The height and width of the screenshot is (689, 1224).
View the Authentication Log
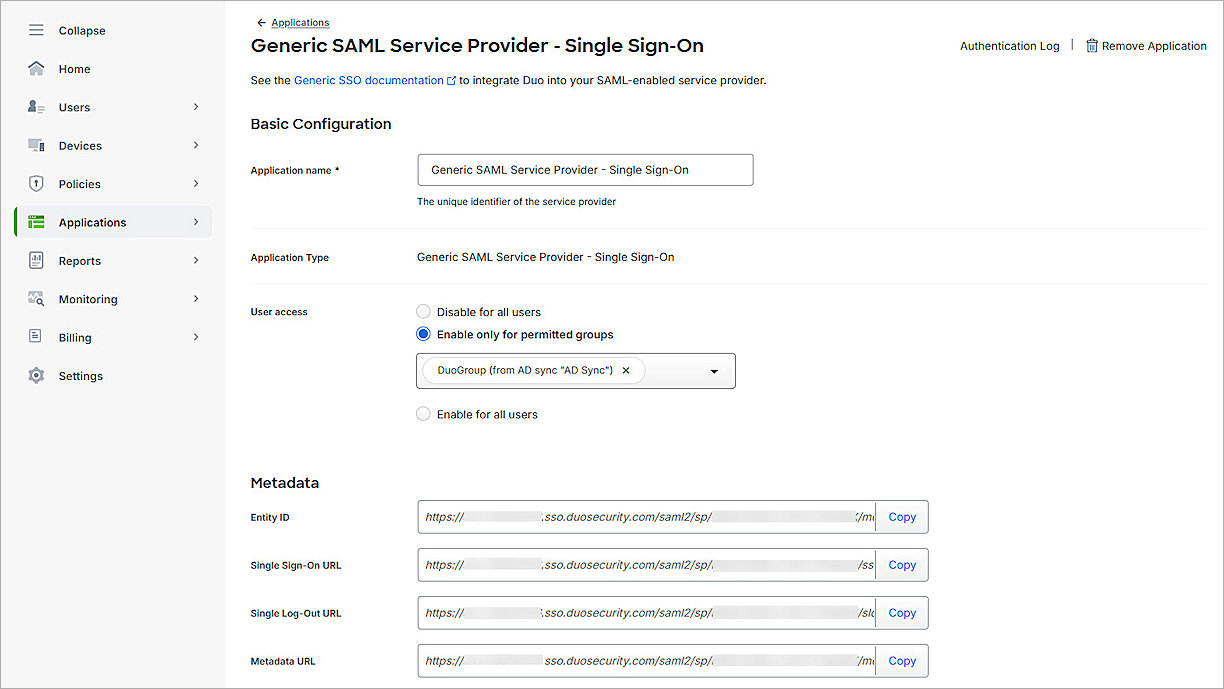[x=1010, y=45]
